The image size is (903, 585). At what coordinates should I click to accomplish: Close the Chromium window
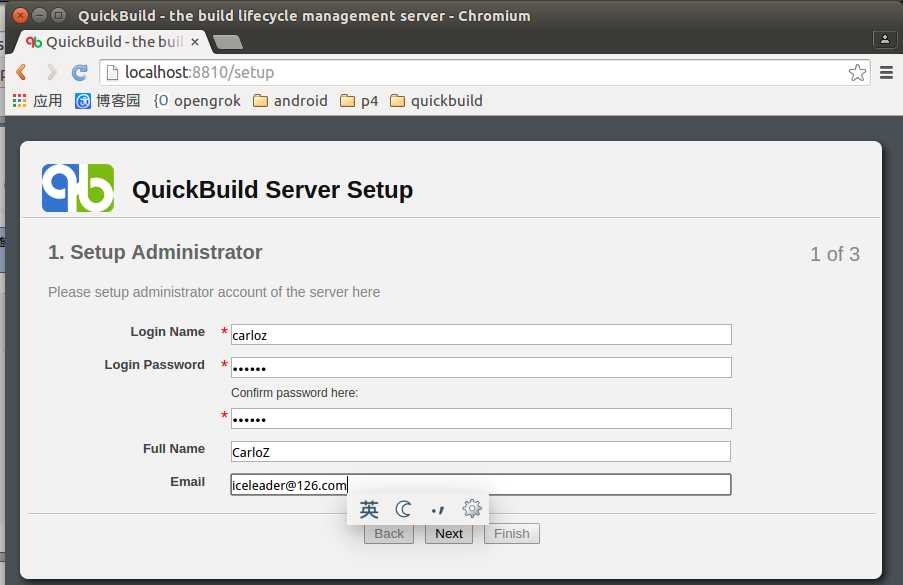(x=21, y=16)
